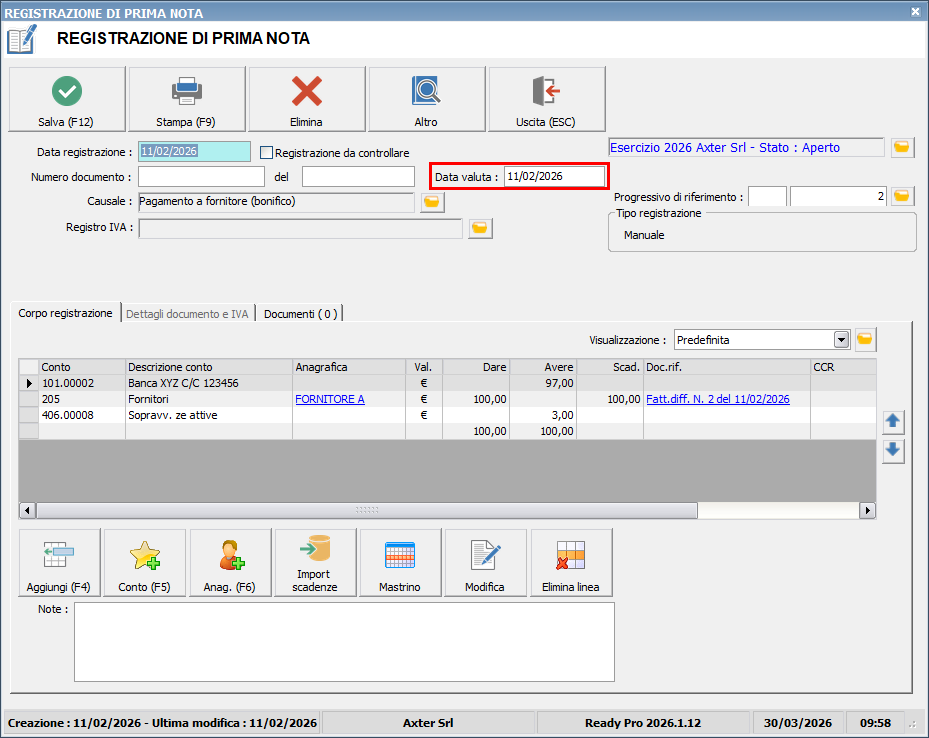Move selected row up with blue arrow
Screen dimensions: 929x738
893,422
